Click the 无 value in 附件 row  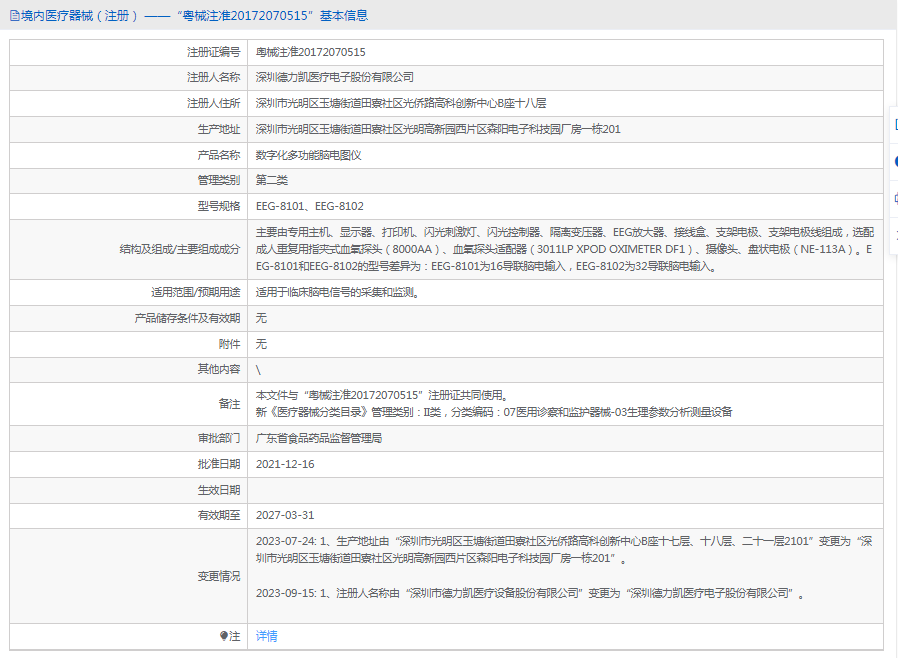coord(261,344)
